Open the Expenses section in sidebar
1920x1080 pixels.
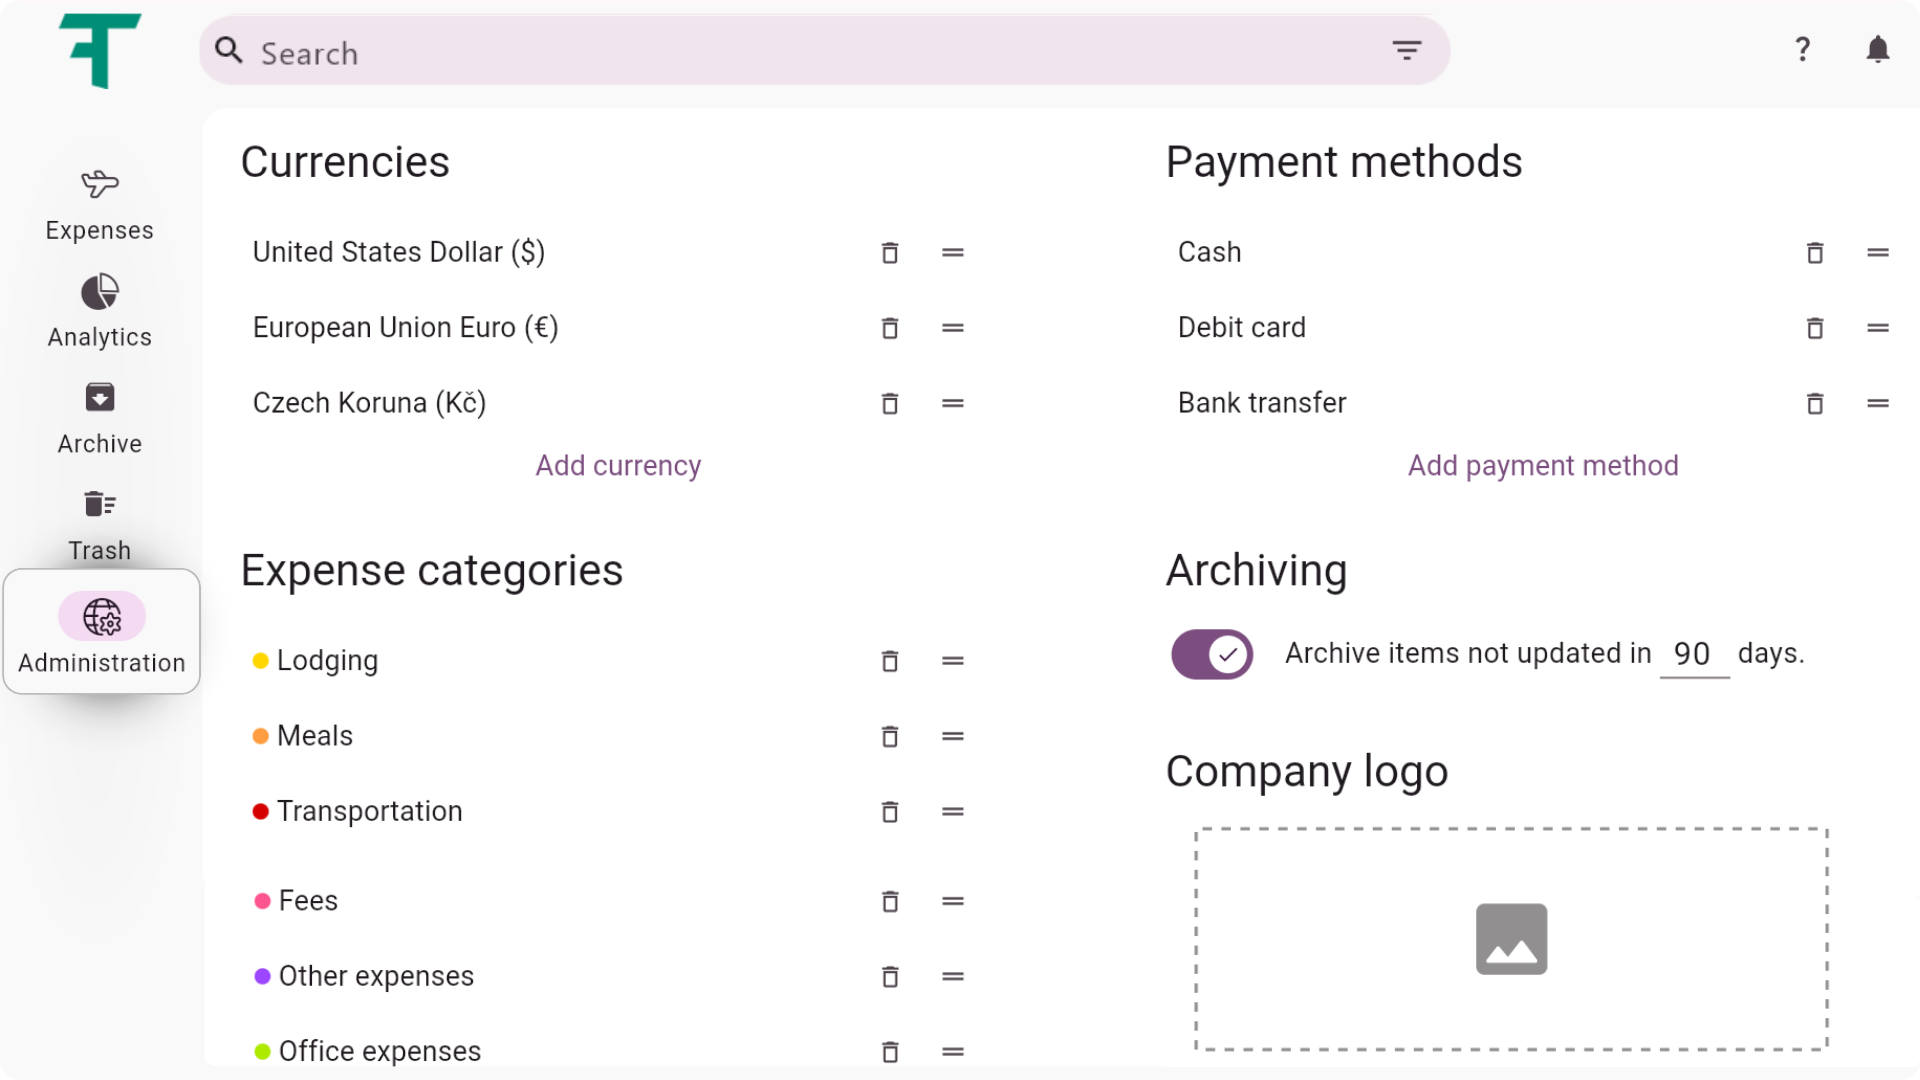pyautogui.click(x=99, y=205)
